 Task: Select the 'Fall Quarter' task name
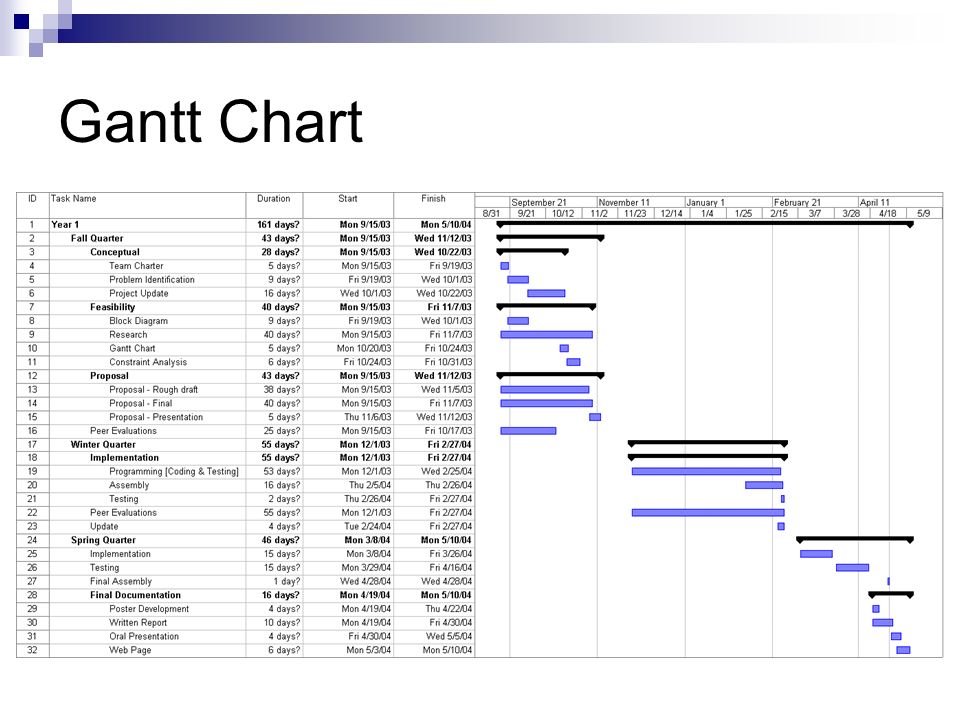click(97, 238)
